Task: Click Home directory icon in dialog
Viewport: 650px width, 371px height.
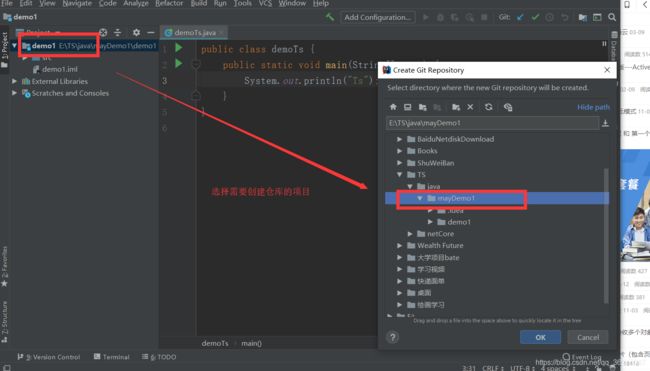Action: [x=393, y=107]
